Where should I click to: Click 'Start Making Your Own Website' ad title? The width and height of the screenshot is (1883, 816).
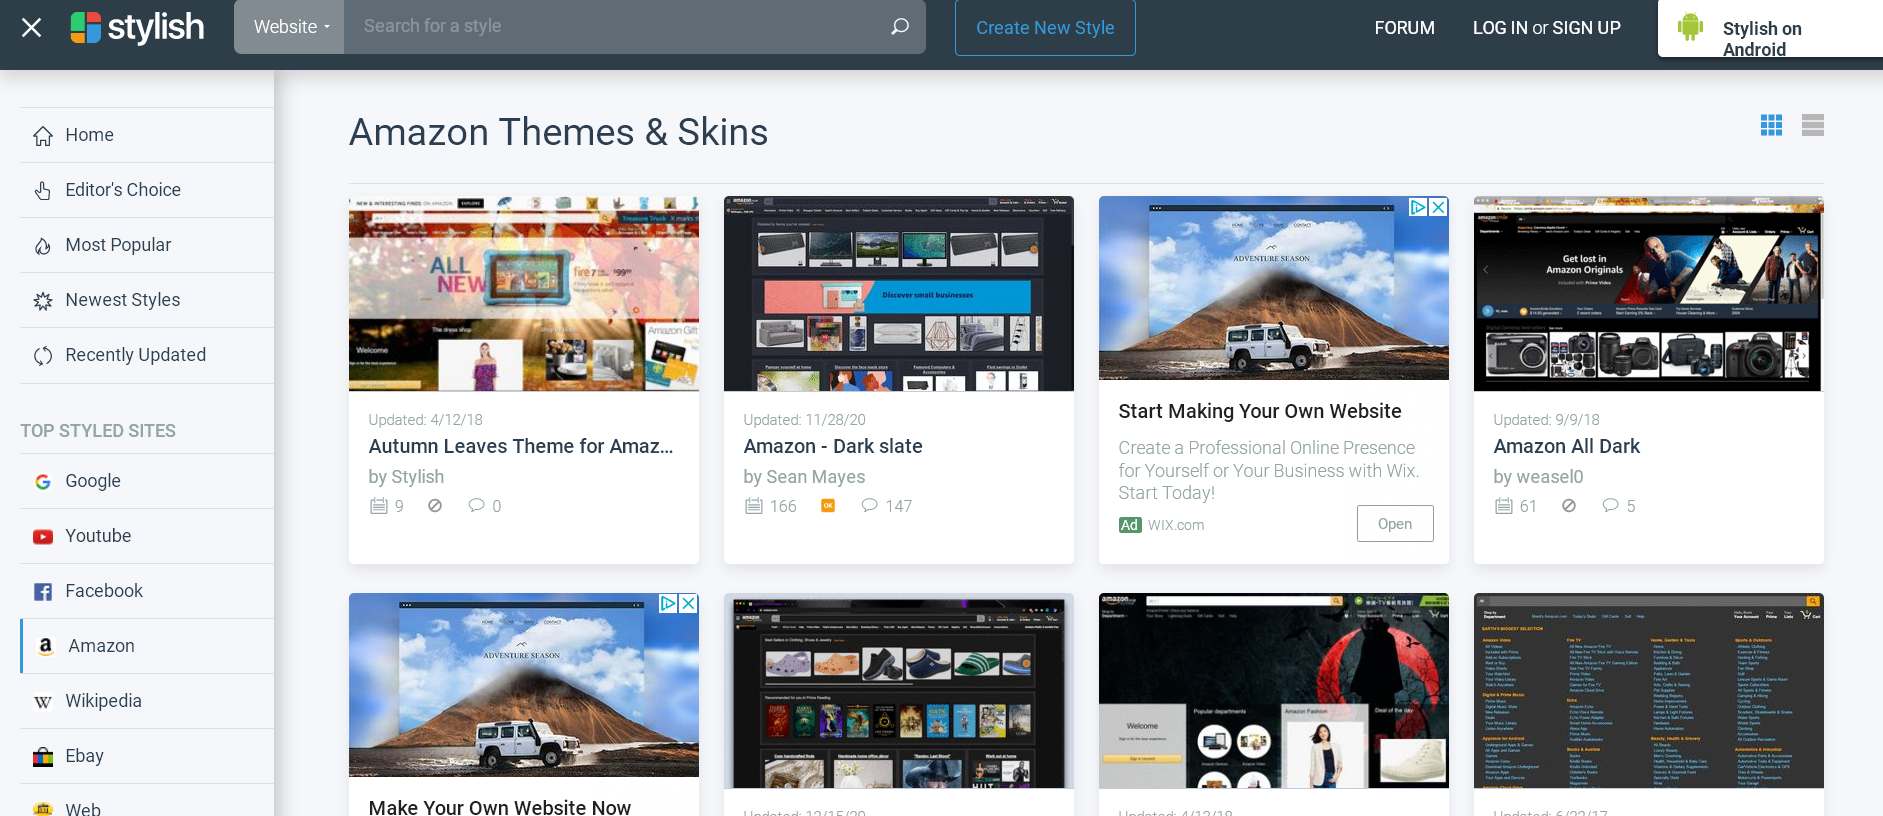(x=1260, y=411)
